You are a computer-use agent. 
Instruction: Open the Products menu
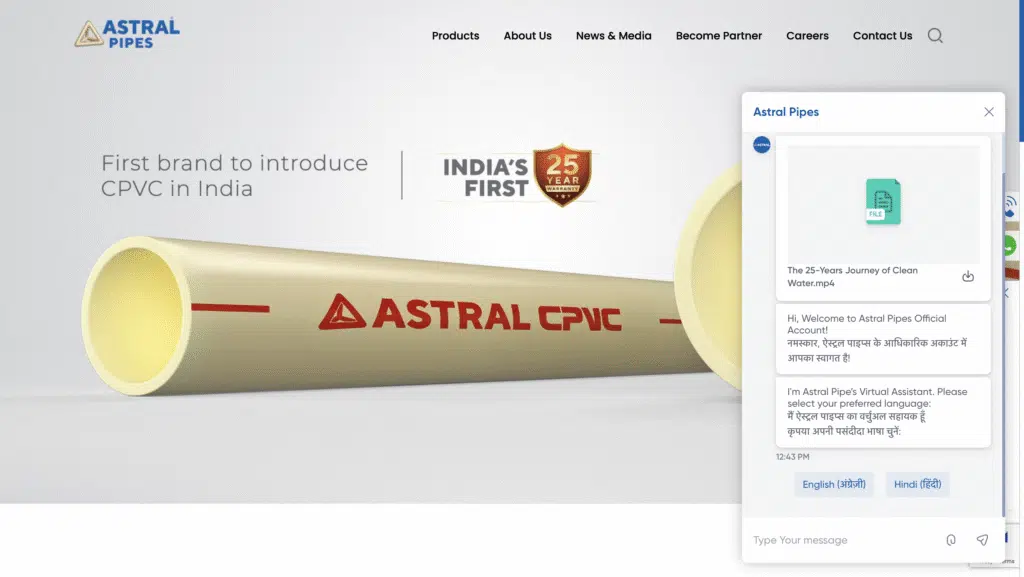tap(455, 36)
